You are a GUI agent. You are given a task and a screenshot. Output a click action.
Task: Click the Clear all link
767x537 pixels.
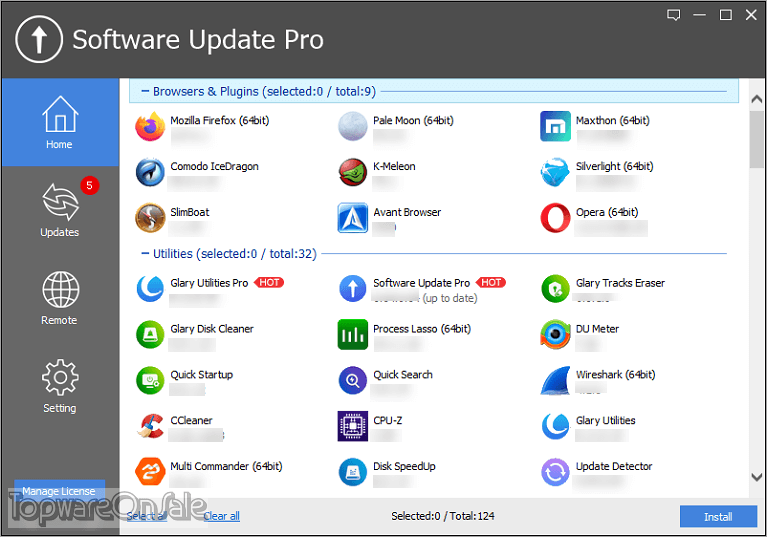point(222,516)
